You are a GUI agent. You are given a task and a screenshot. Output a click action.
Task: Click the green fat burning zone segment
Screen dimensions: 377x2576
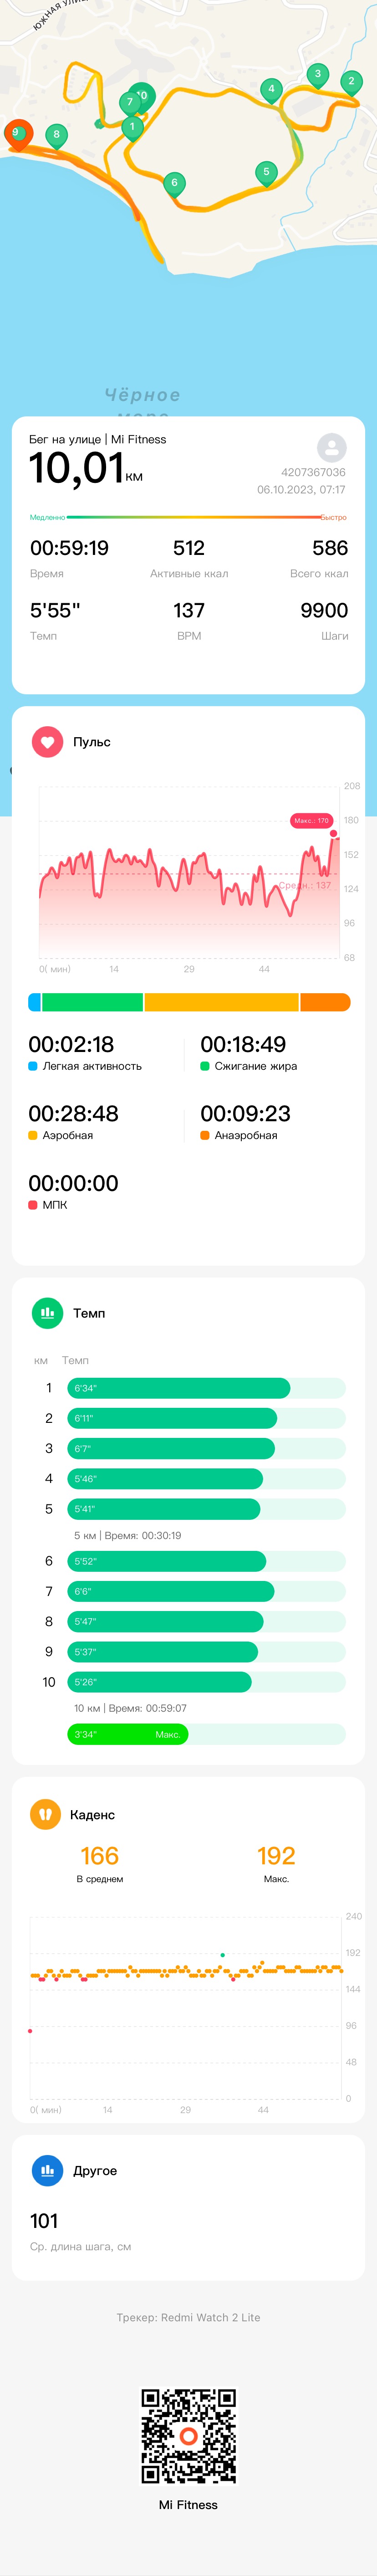point(92,1002)
